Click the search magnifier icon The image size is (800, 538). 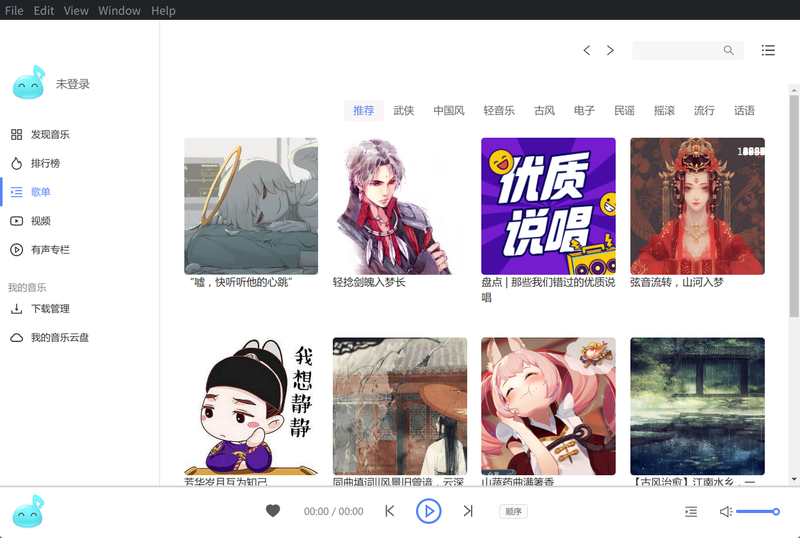(x=729, y=50)
